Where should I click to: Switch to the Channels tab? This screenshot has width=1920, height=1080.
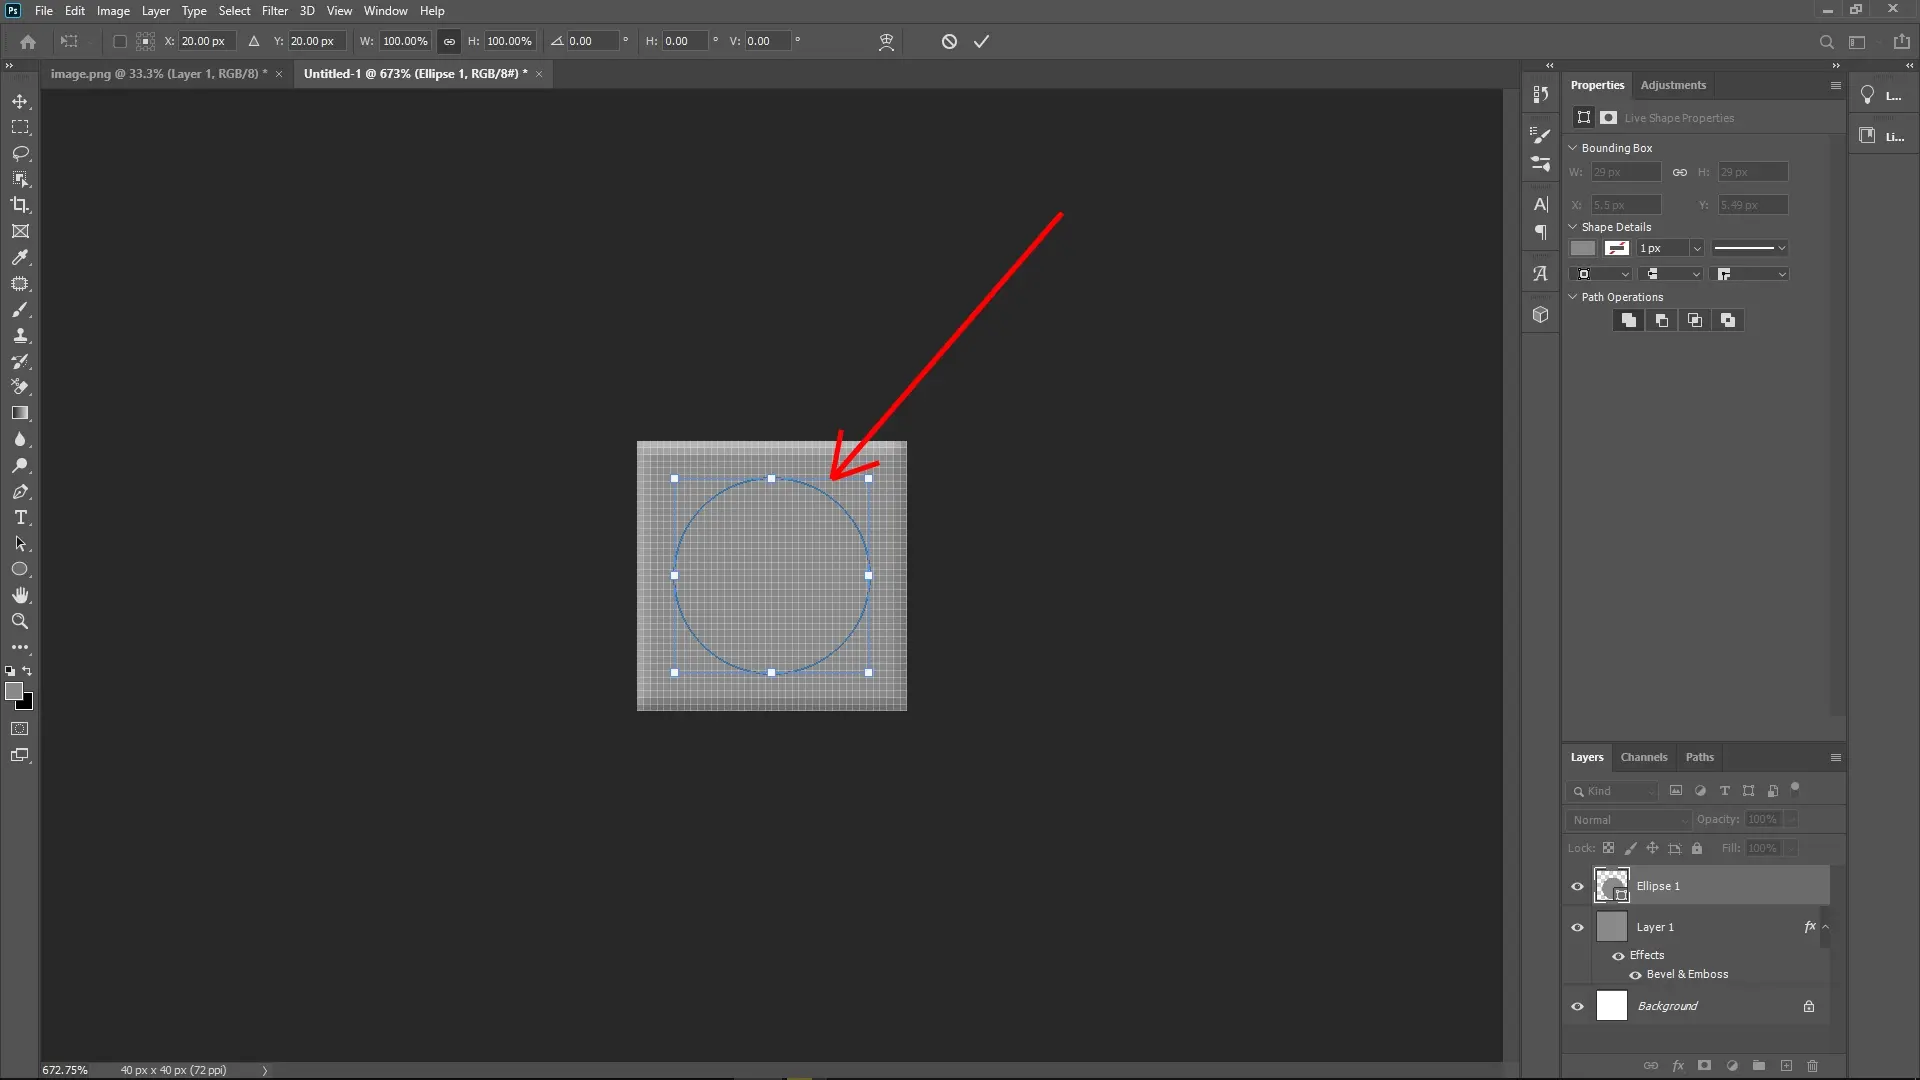click(1644, 757)
